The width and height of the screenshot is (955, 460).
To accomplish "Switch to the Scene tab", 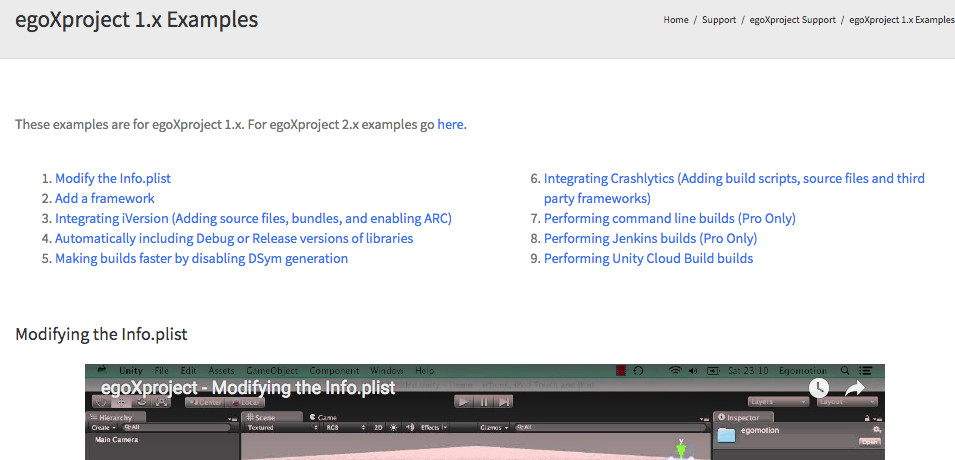I will tap(272, 417).
